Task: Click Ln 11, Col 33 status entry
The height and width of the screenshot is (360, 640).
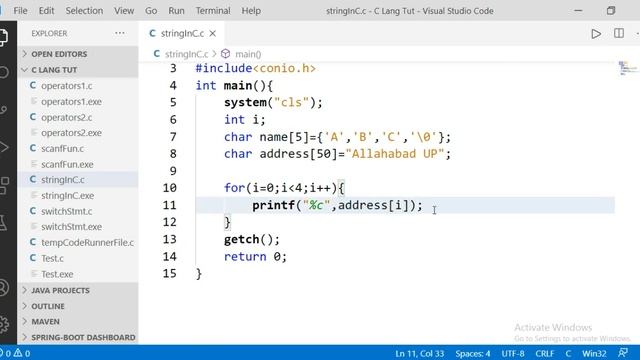Action: (x=419, y=353)
